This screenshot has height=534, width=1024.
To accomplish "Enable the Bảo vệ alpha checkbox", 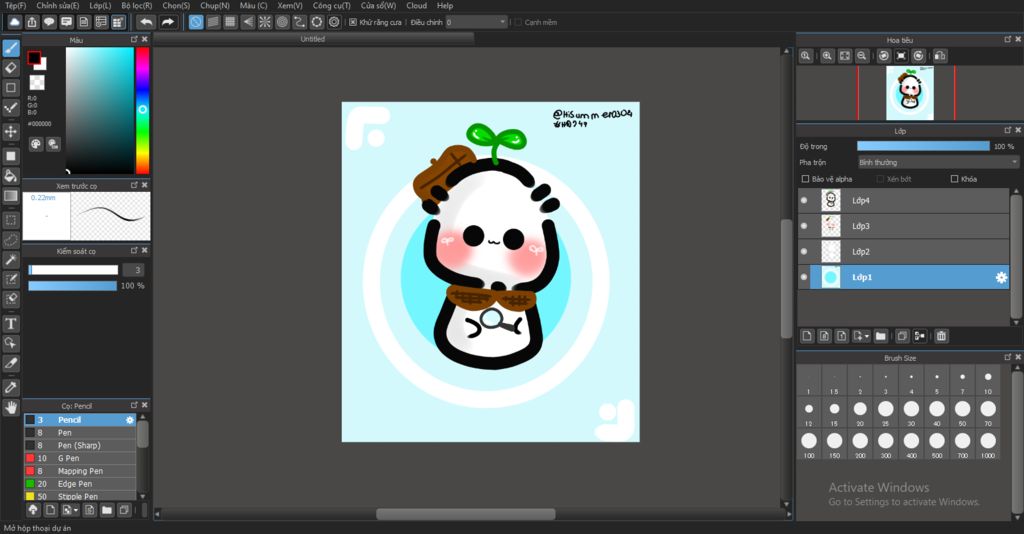I will [x=805, y=179].
